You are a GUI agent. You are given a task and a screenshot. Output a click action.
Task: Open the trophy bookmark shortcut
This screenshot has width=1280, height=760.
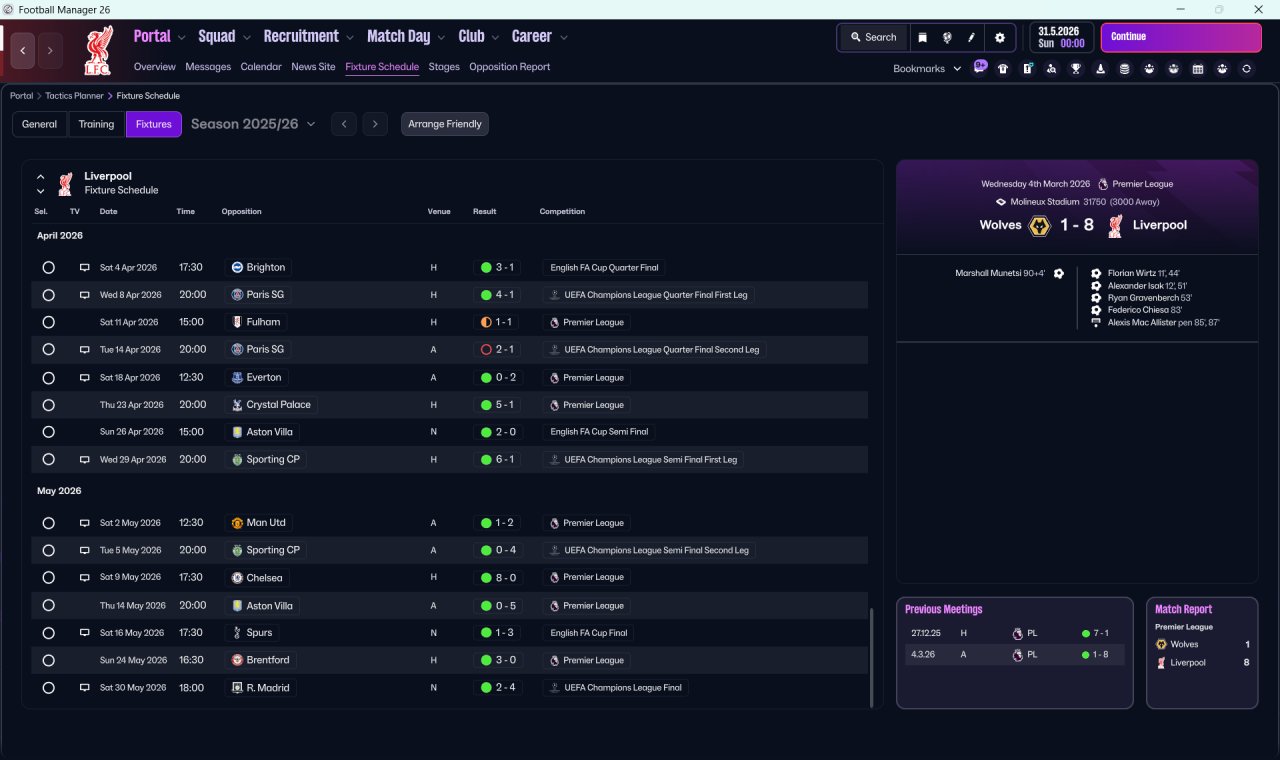(x=1076, y=69)
